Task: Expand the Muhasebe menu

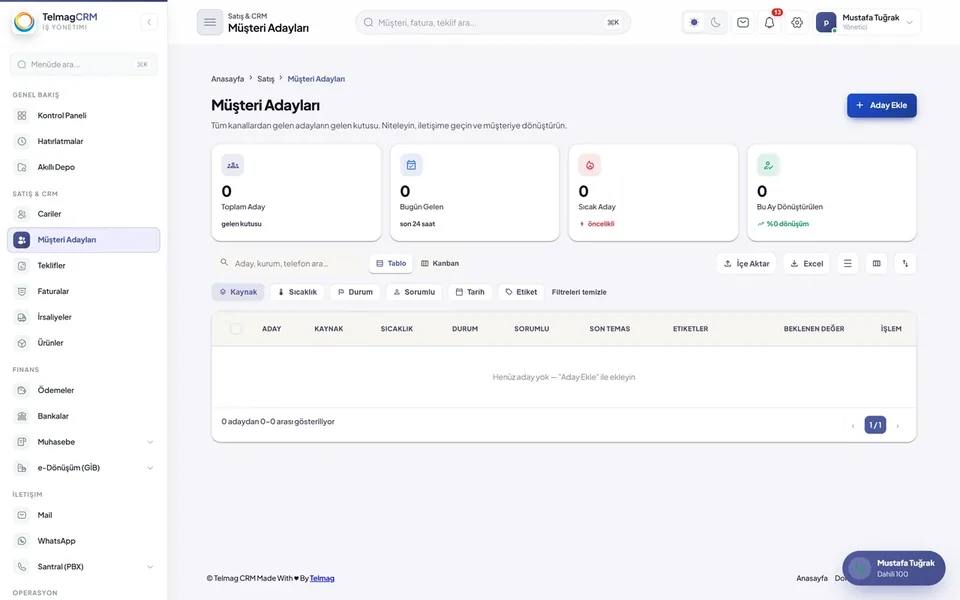Action: pyautogui.click(x=83, y=442)
